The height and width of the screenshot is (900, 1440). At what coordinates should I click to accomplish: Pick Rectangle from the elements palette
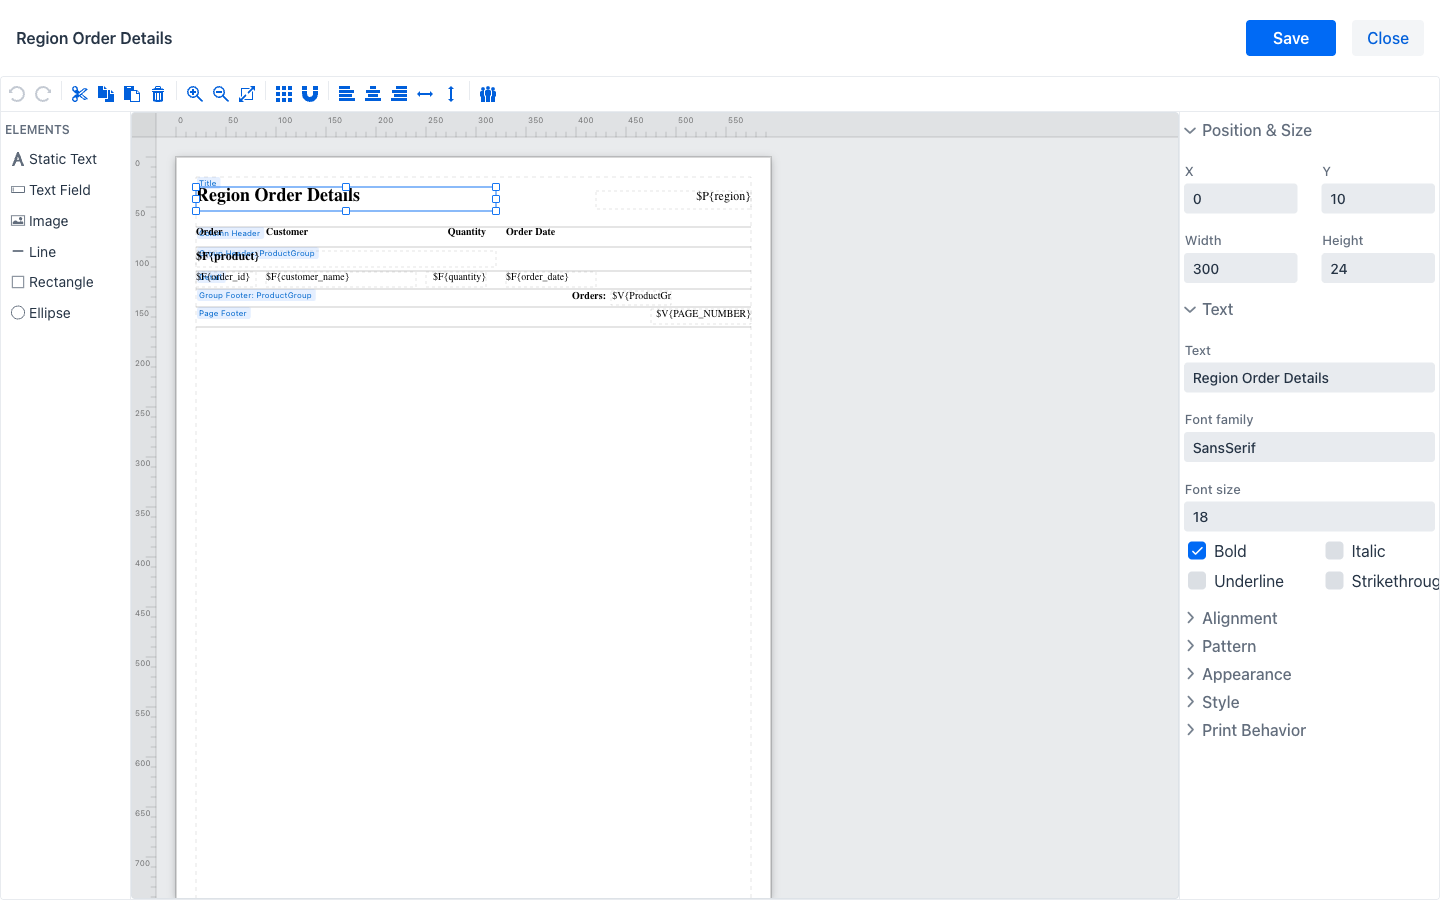(52, 282)
